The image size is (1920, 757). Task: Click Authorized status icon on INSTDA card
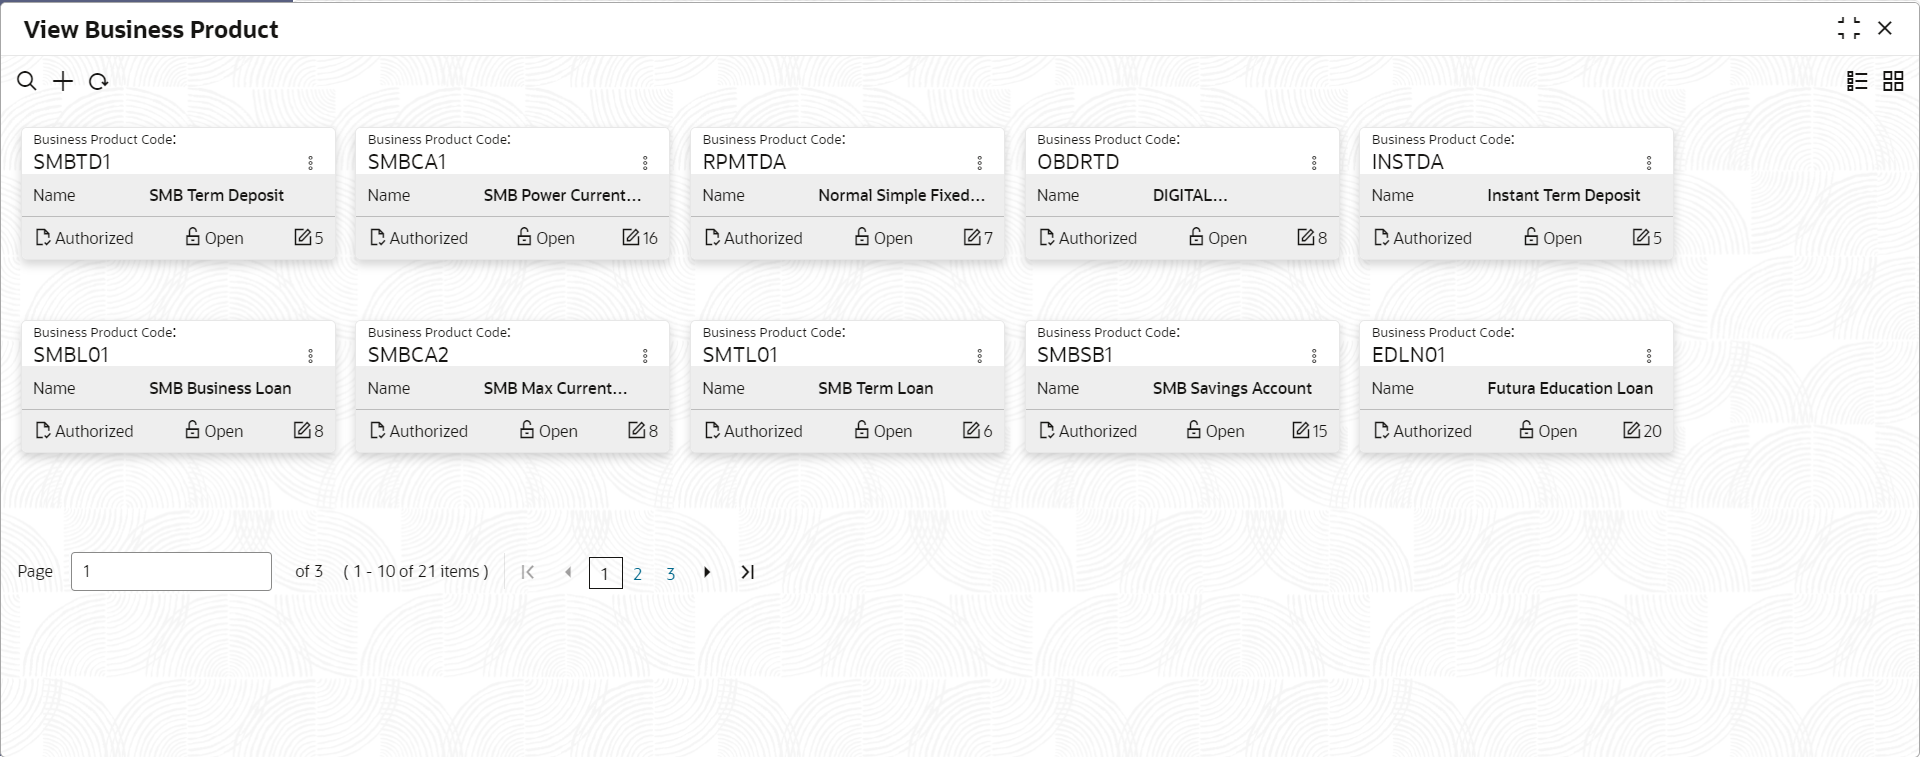click(1381, 237)
